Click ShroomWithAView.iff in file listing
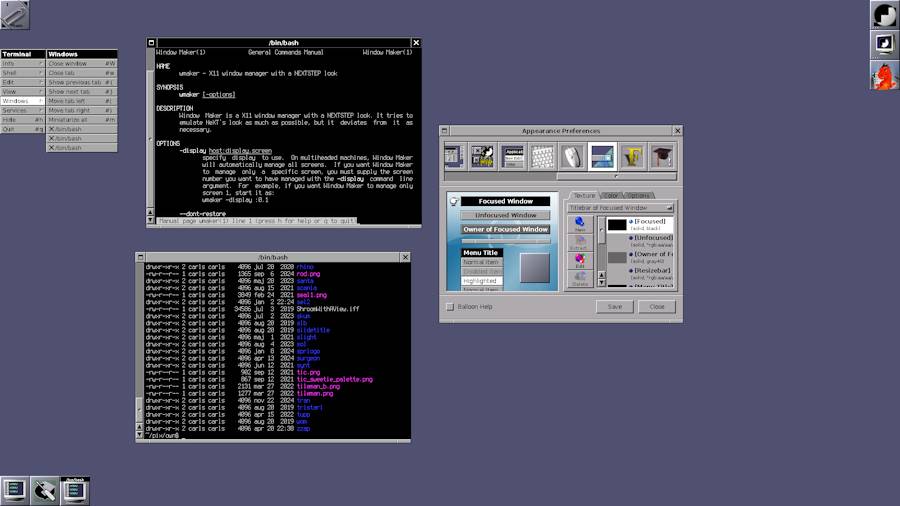 pyautogui.click(x=328, y=309)
